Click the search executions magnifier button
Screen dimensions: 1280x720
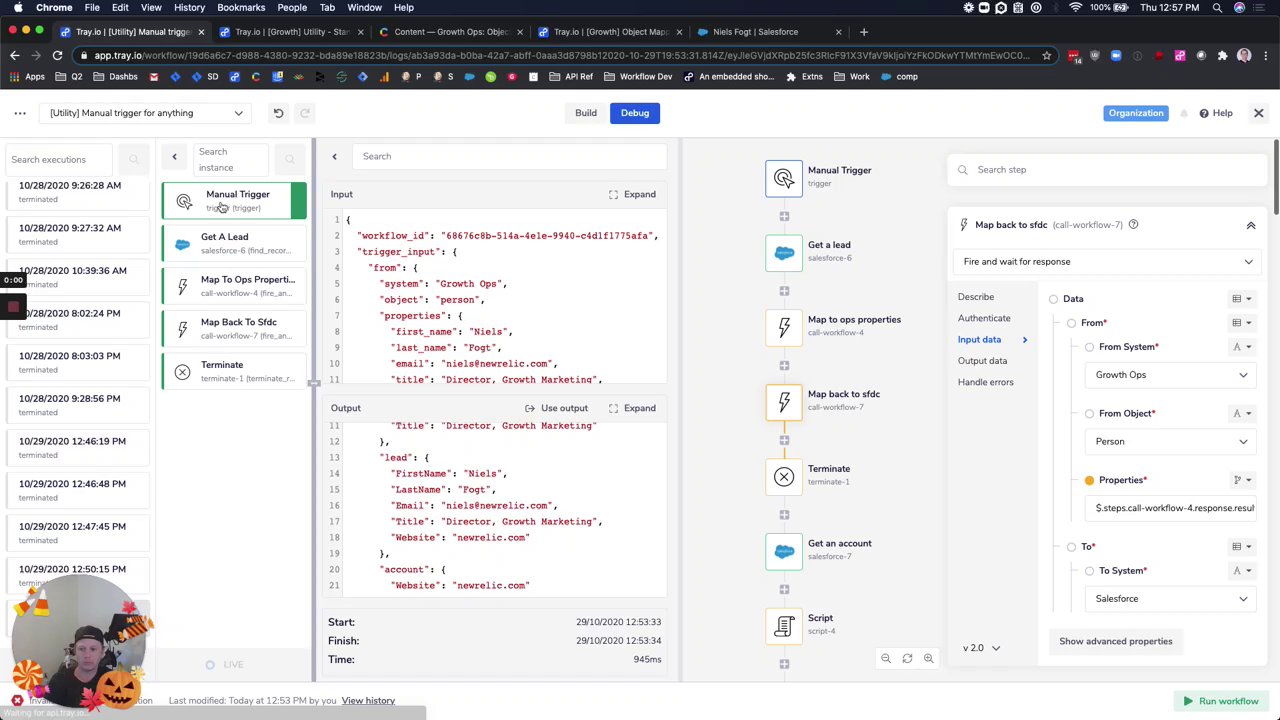[134, 160]
